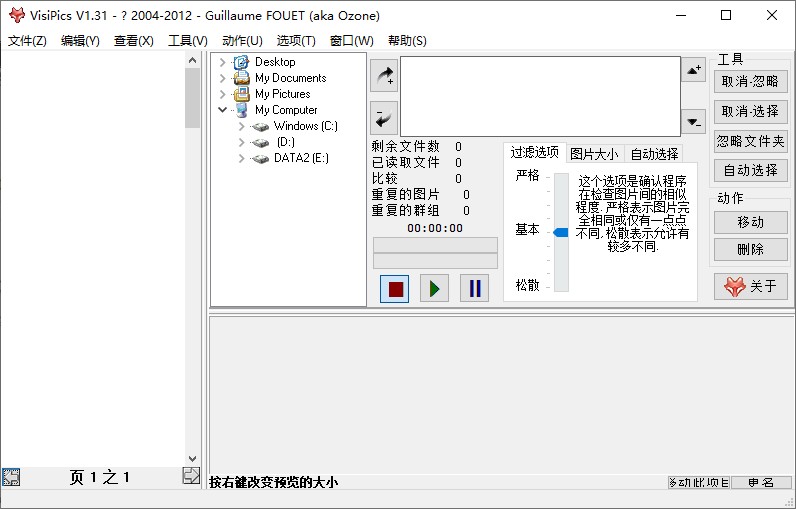
Task: Click the remove folder arrow button
Action: click(383, 117)
